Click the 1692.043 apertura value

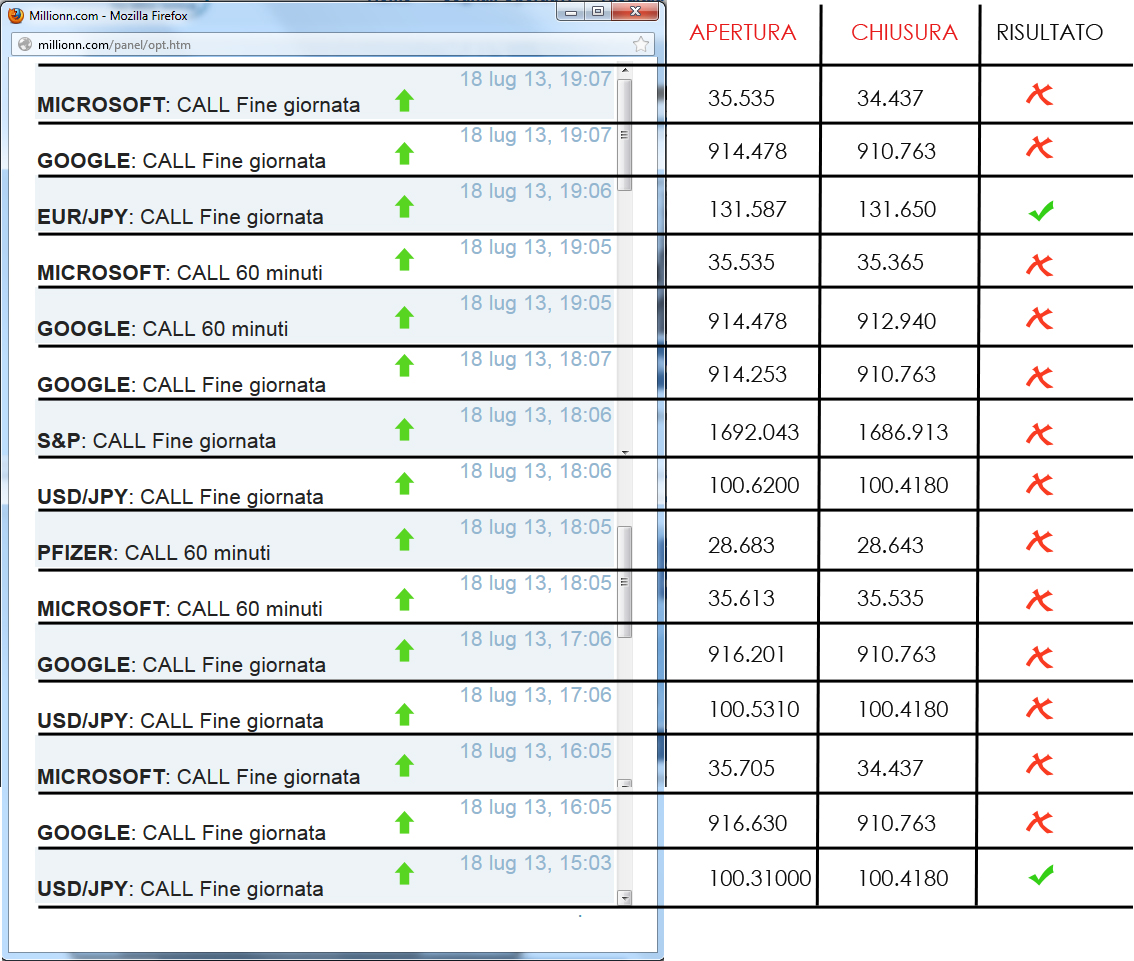pos(754,432)
